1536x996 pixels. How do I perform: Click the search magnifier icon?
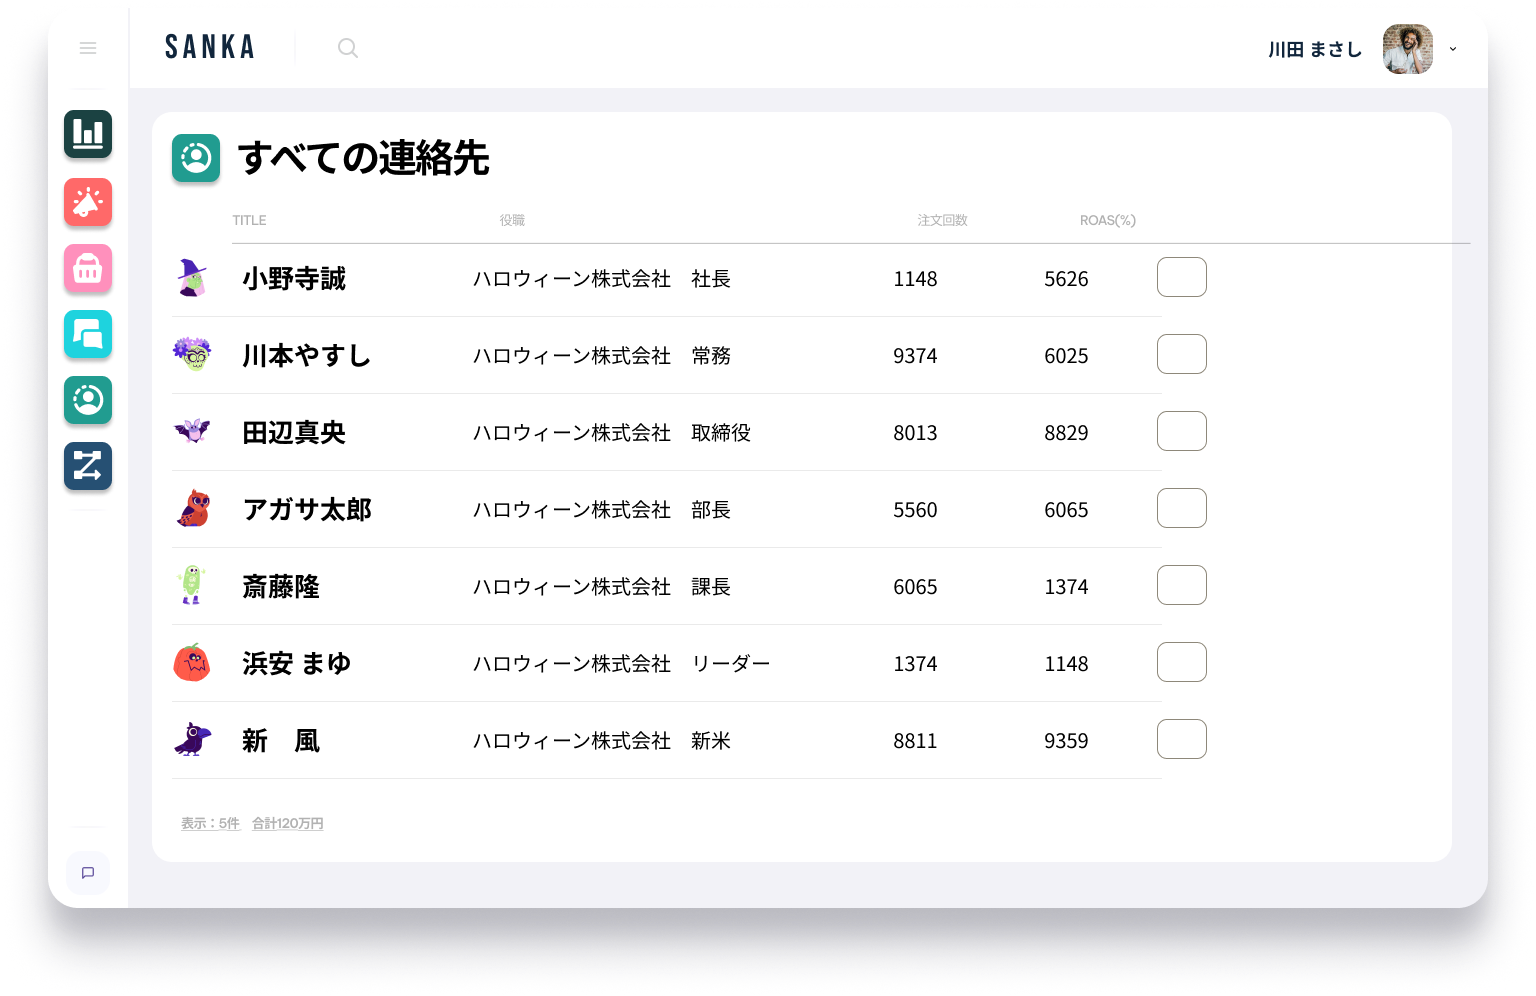pos(347,48)
